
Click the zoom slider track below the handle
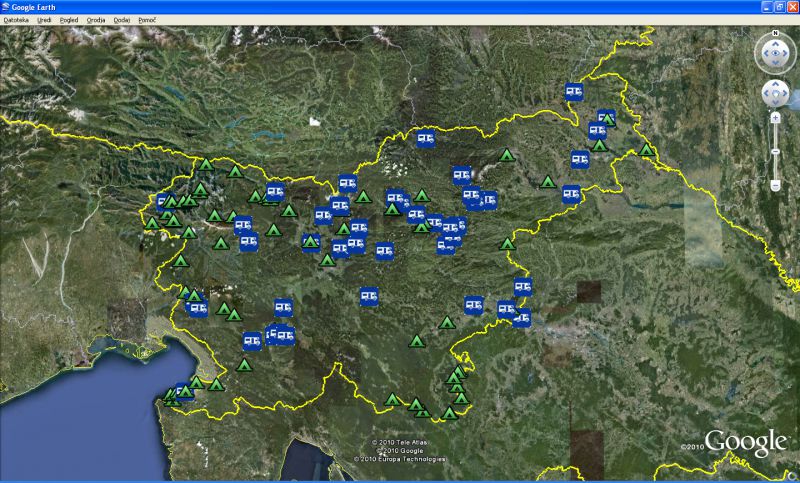776,167
